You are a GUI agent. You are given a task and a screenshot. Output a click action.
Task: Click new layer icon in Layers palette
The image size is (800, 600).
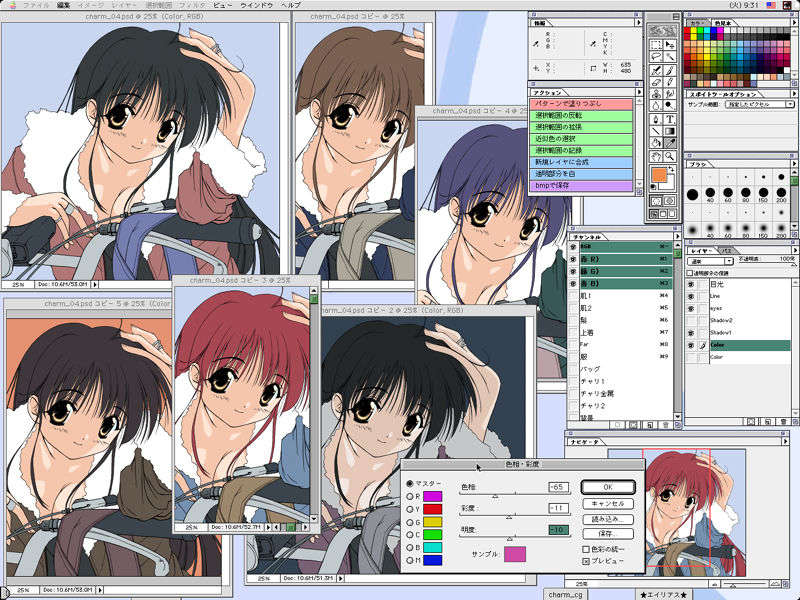point(768,422)
